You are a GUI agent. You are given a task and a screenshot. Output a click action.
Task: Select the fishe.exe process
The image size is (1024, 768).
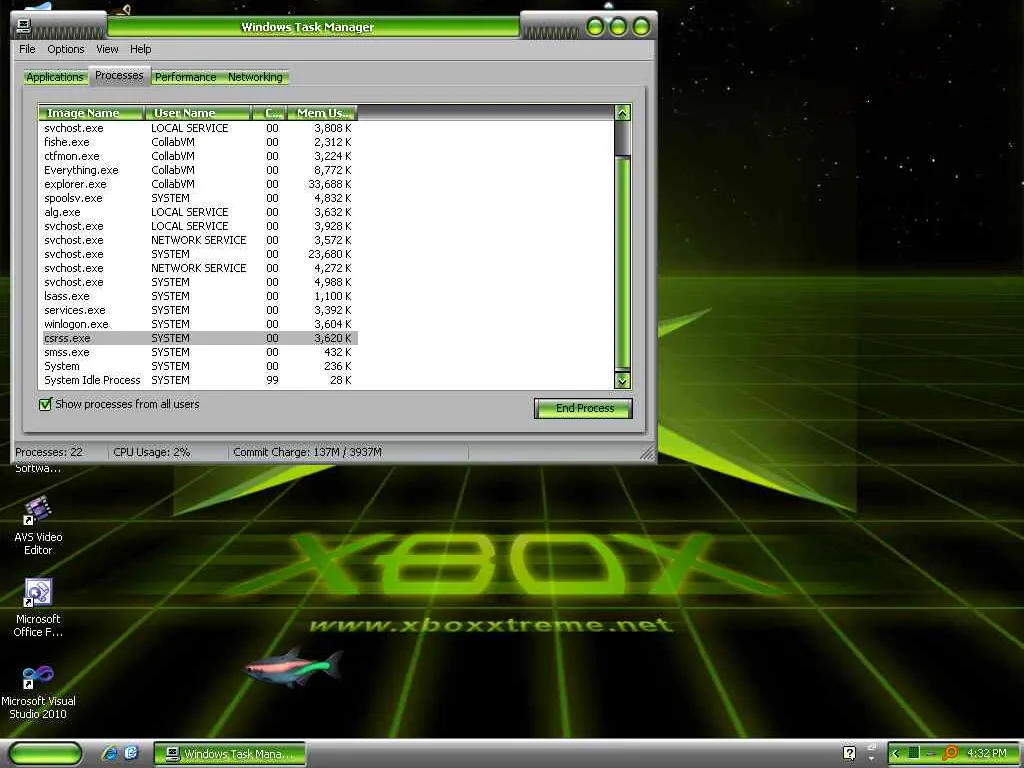(x=198, y=142)
